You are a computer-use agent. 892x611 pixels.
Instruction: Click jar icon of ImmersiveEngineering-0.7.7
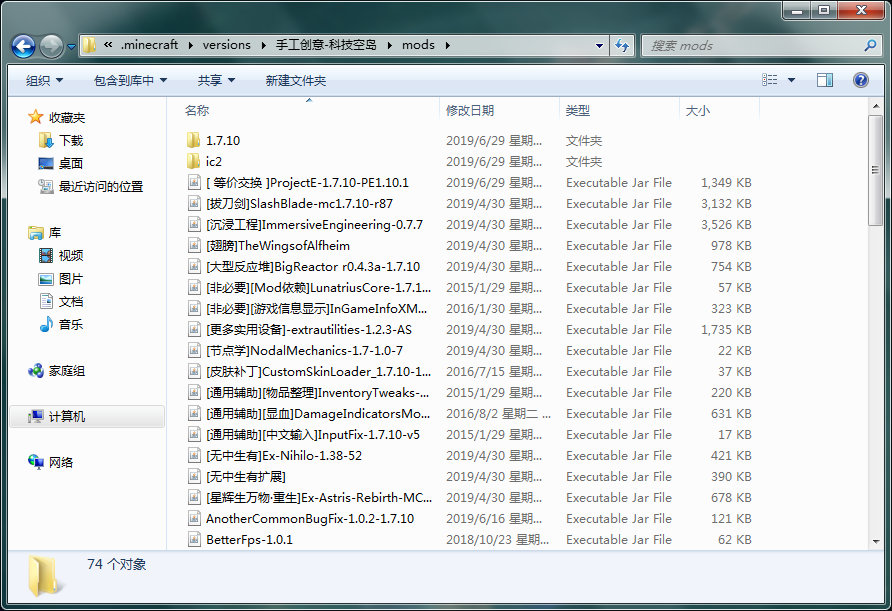[194, 224]
